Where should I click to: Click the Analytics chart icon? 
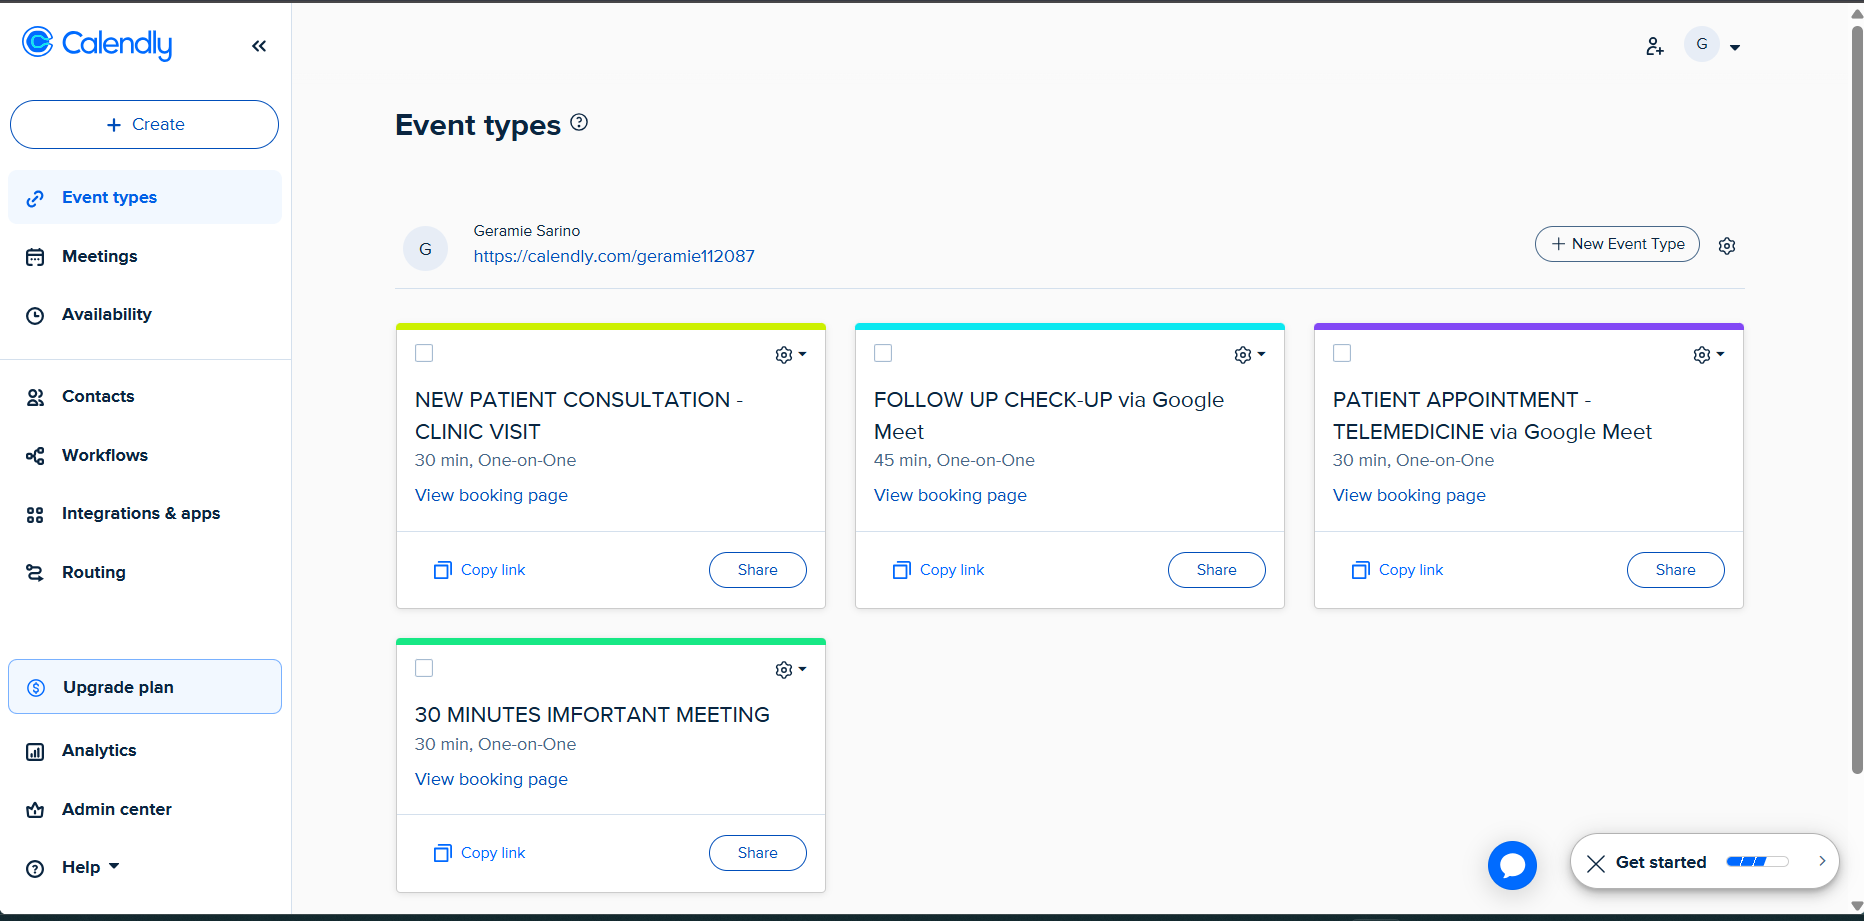click(x=35, y=751)
